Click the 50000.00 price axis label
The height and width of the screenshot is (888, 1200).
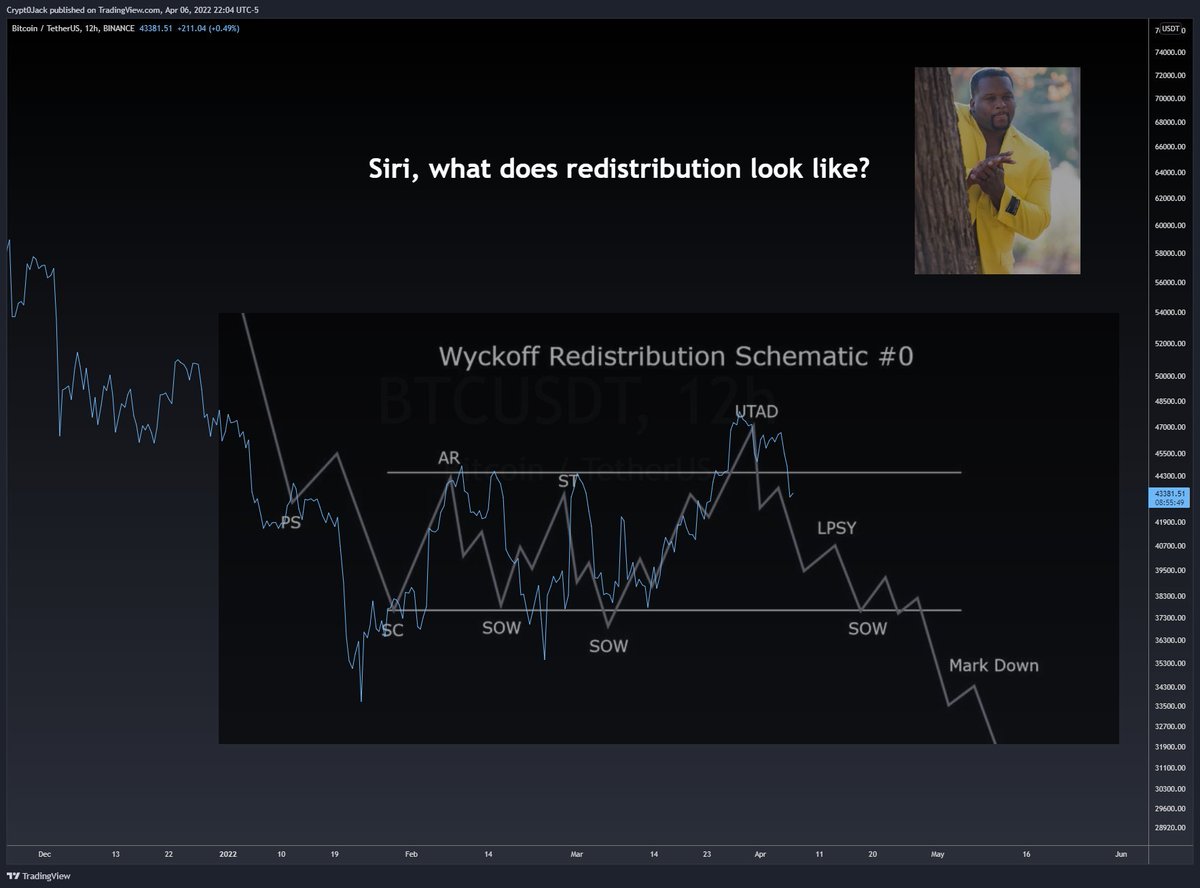[x=1170, y=376]
